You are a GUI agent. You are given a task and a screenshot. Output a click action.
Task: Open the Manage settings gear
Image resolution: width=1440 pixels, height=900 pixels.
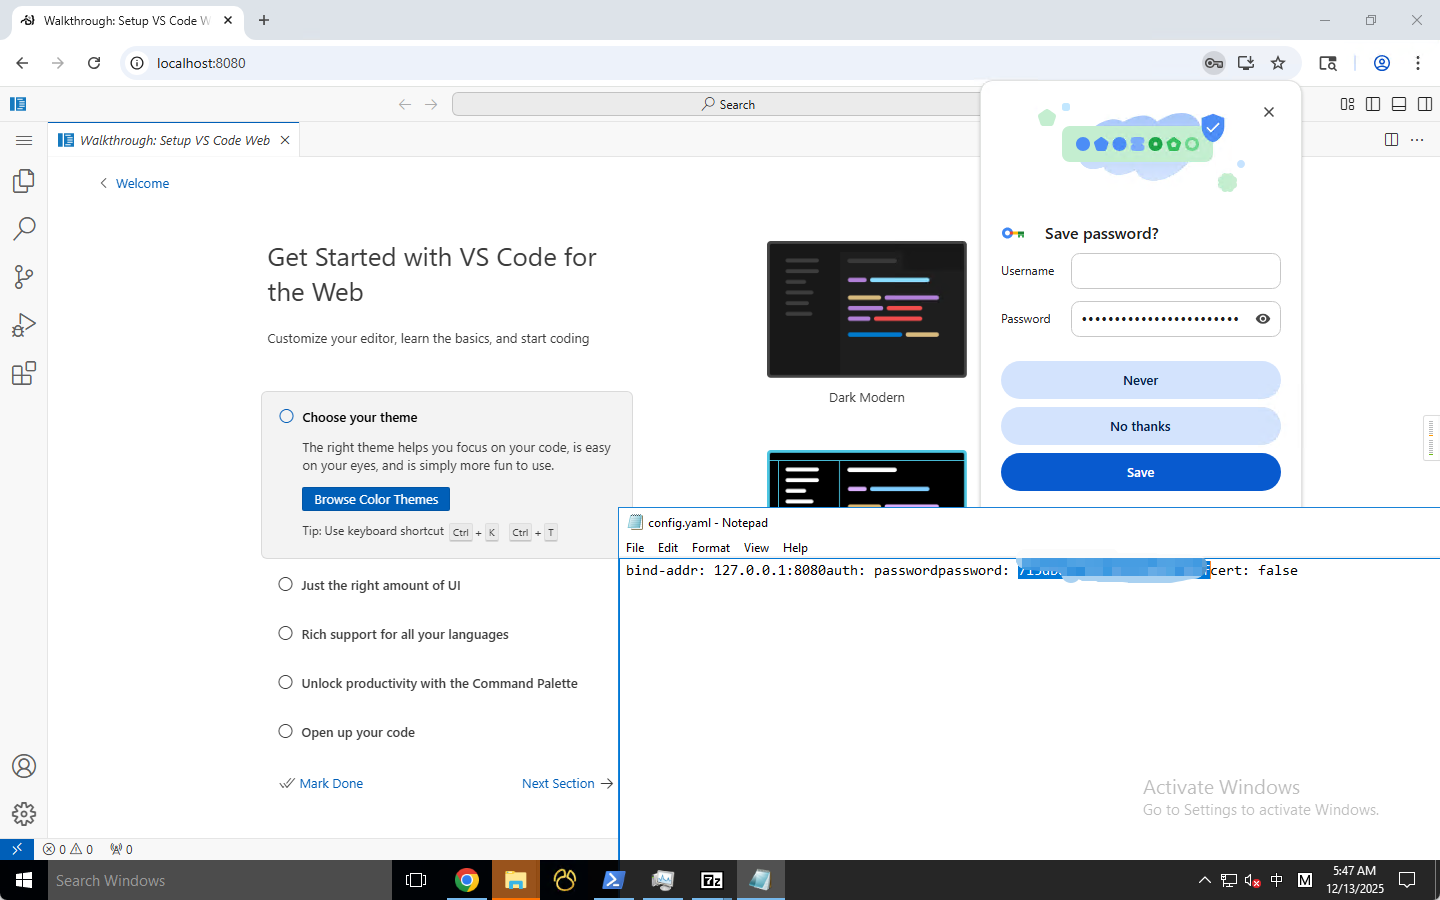pos(24,814)
